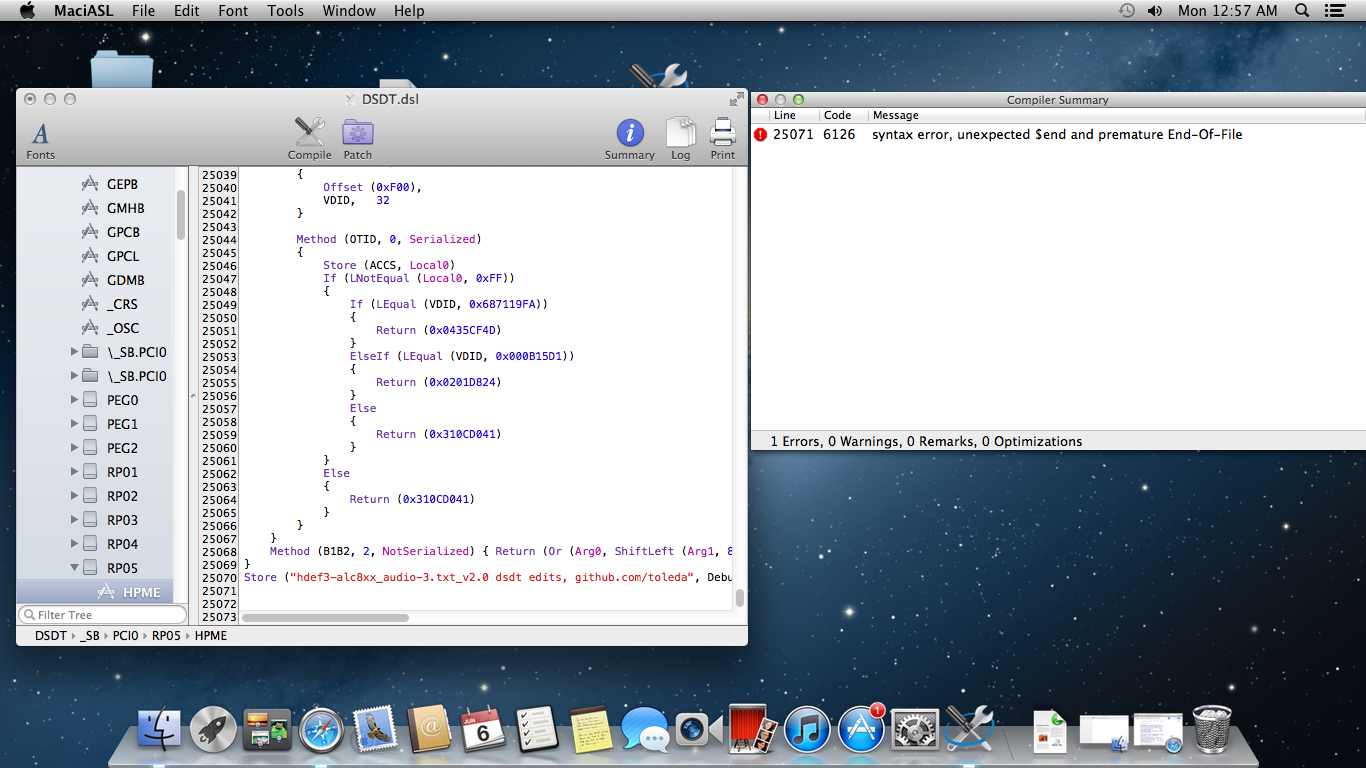Open the Trash in the Dock
Screen dimensions: 1366x768
click(1212, 729)
